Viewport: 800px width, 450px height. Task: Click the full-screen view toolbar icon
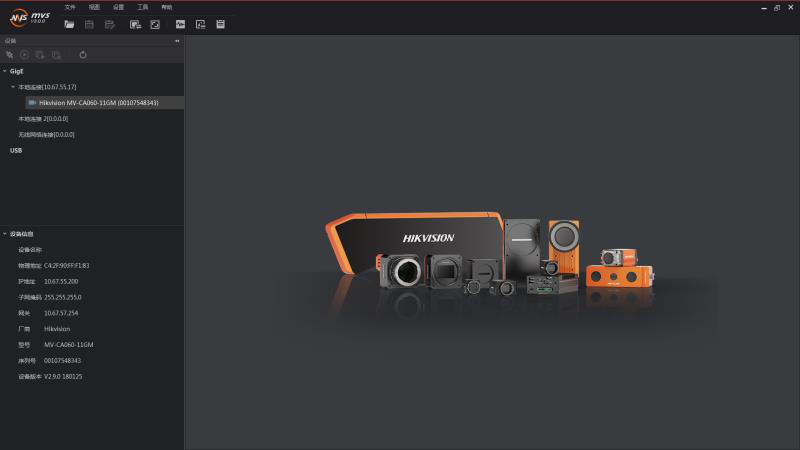[x=155, y=24]
